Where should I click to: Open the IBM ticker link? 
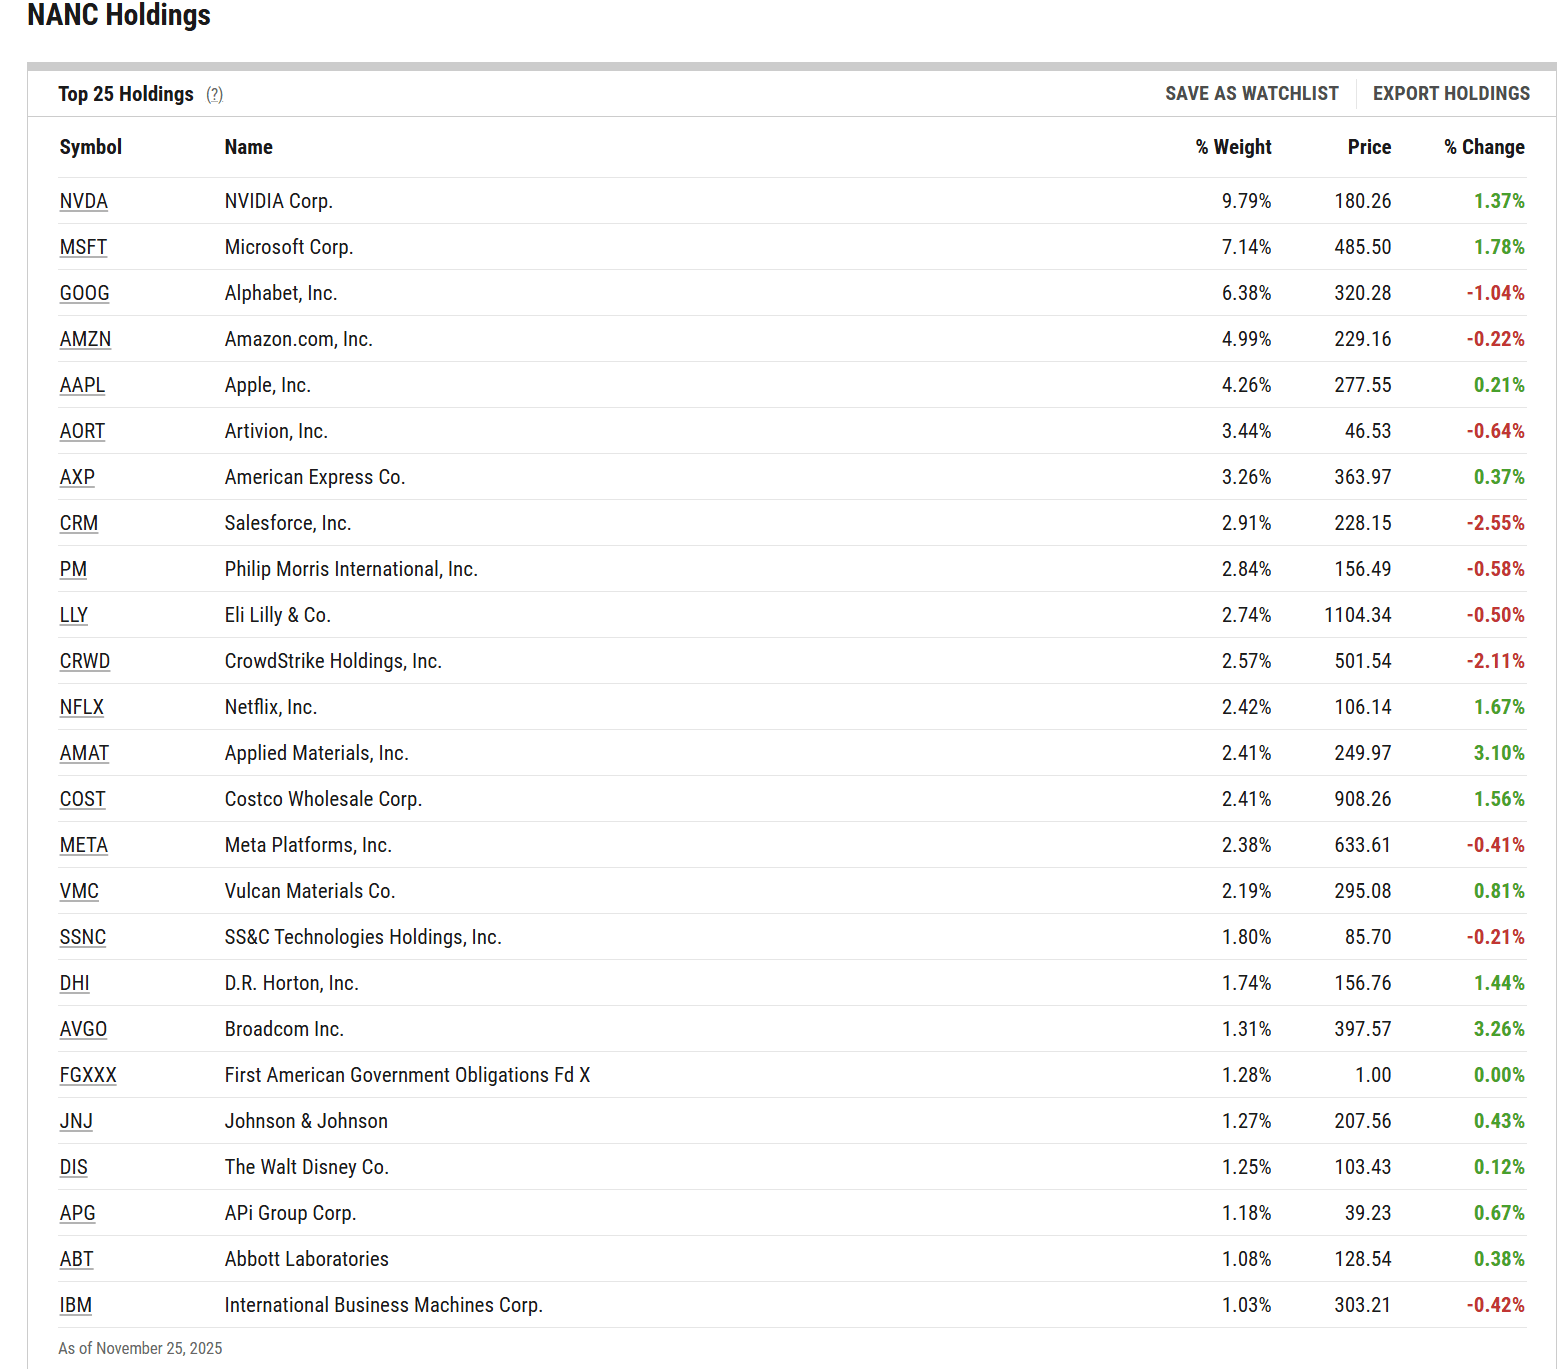point(75,1305)
